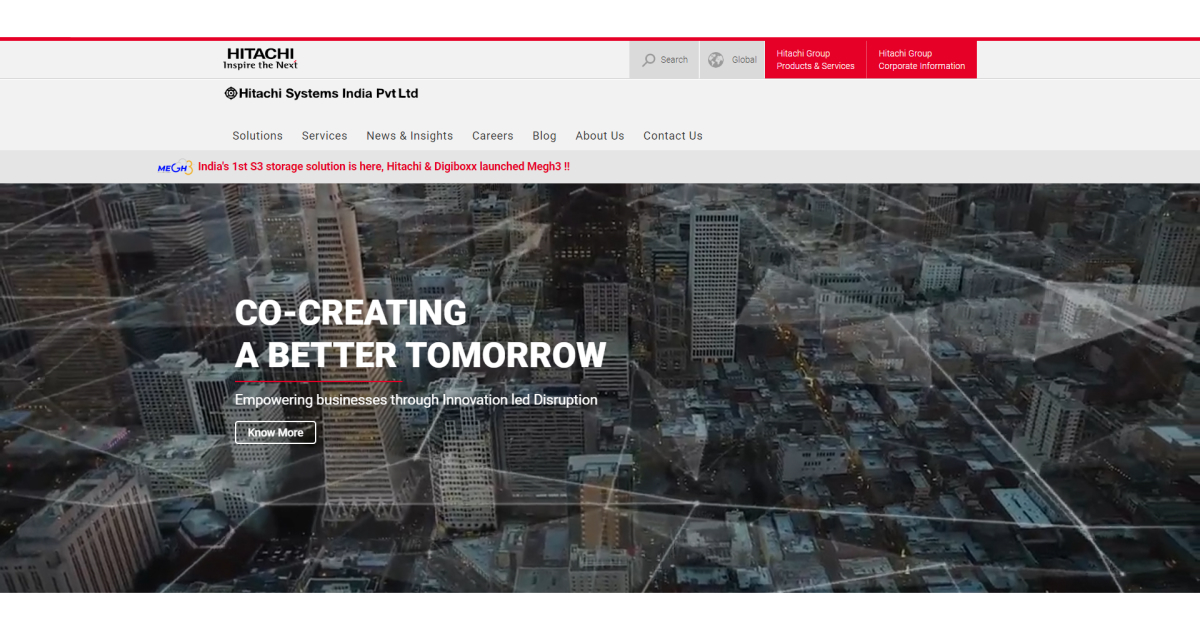1200x630 pixels.
Task: Open Hitachi Group Products & Services
Action: pyautogui.click(x=815, y=60)
